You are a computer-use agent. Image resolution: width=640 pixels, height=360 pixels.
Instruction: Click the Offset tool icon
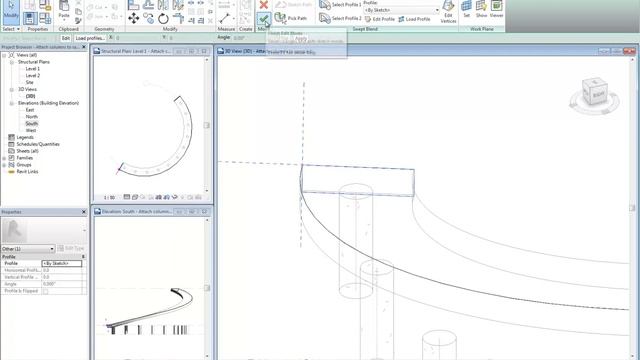click(148, 5)
